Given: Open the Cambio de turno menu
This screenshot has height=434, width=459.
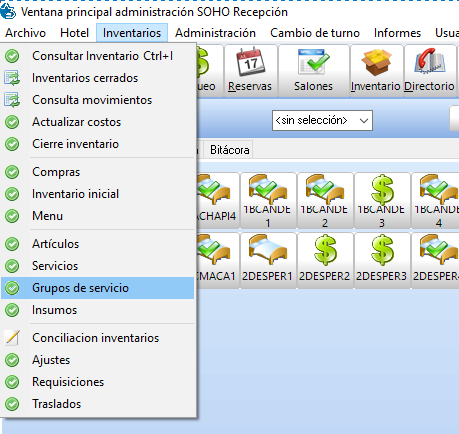Looking at the screenshot, I should pyautogui.click(x=315, y=33).
